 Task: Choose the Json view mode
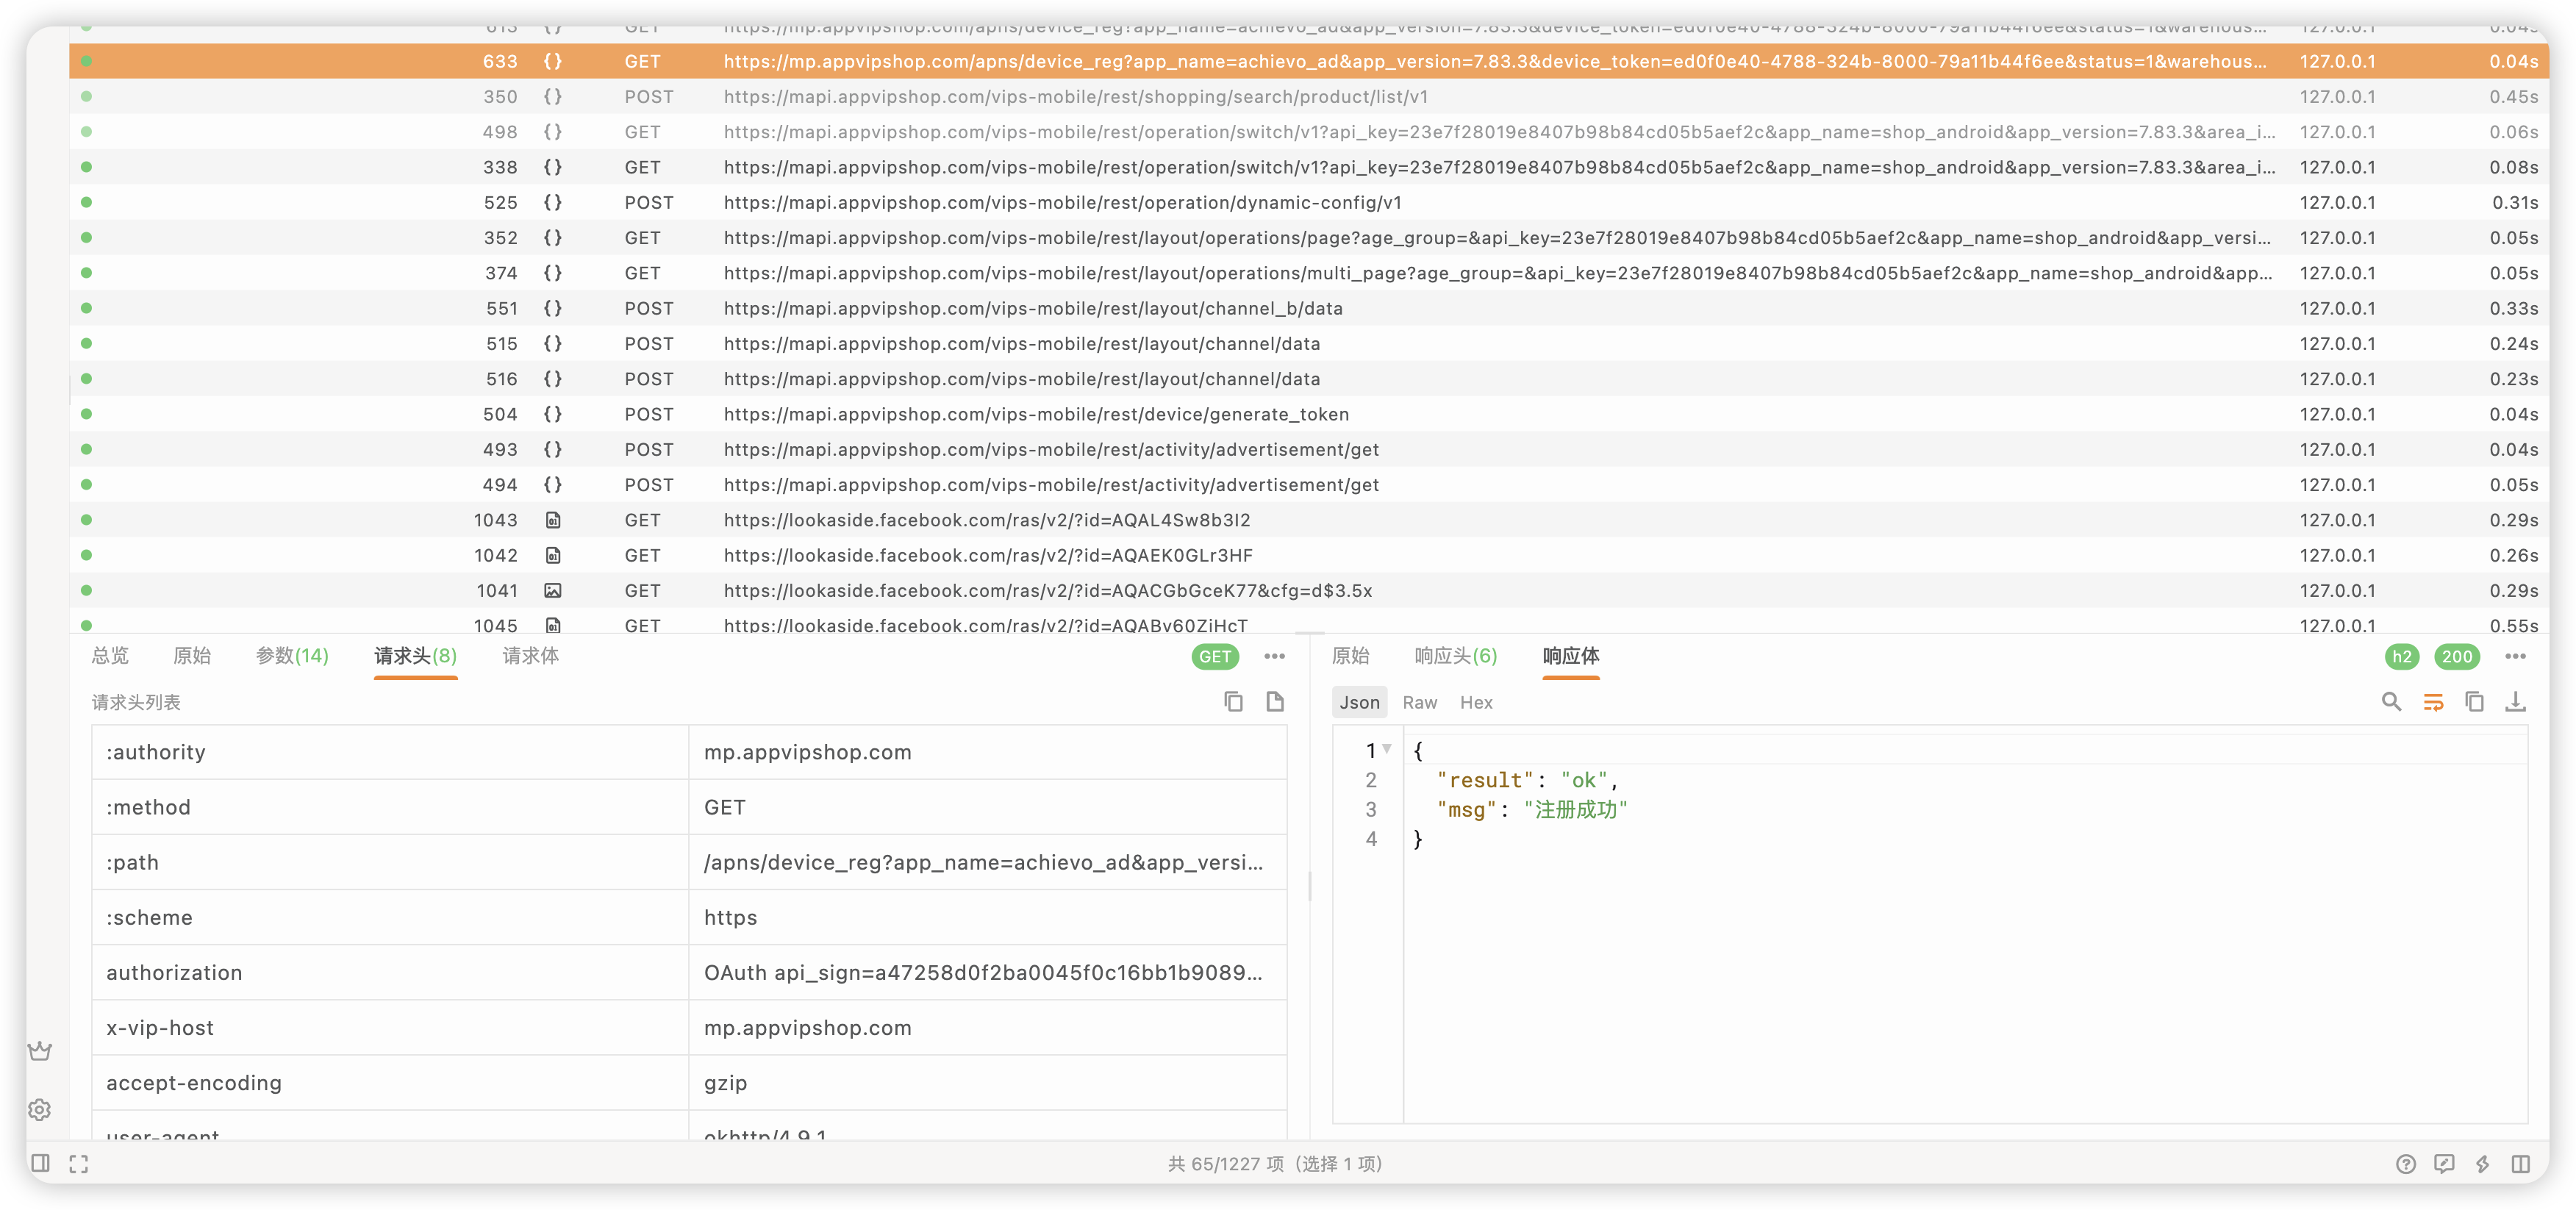click(1359, 702)
